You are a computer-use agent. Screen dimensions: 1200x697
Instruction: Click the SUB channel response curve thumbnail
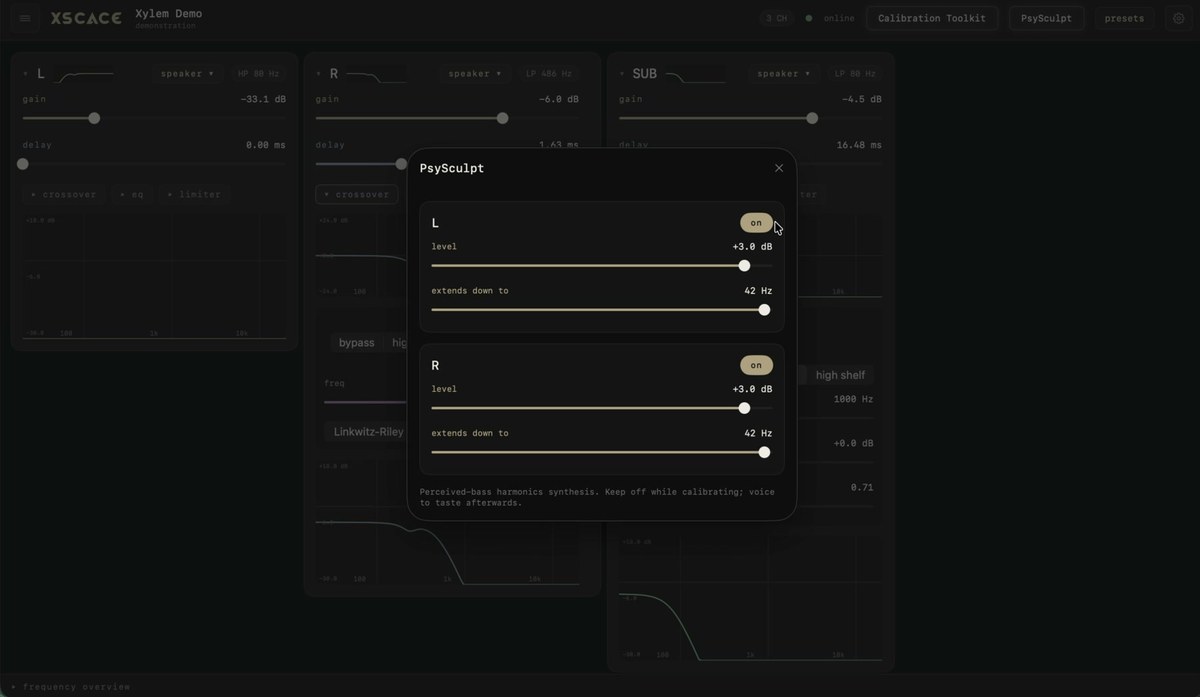[695, 74]
